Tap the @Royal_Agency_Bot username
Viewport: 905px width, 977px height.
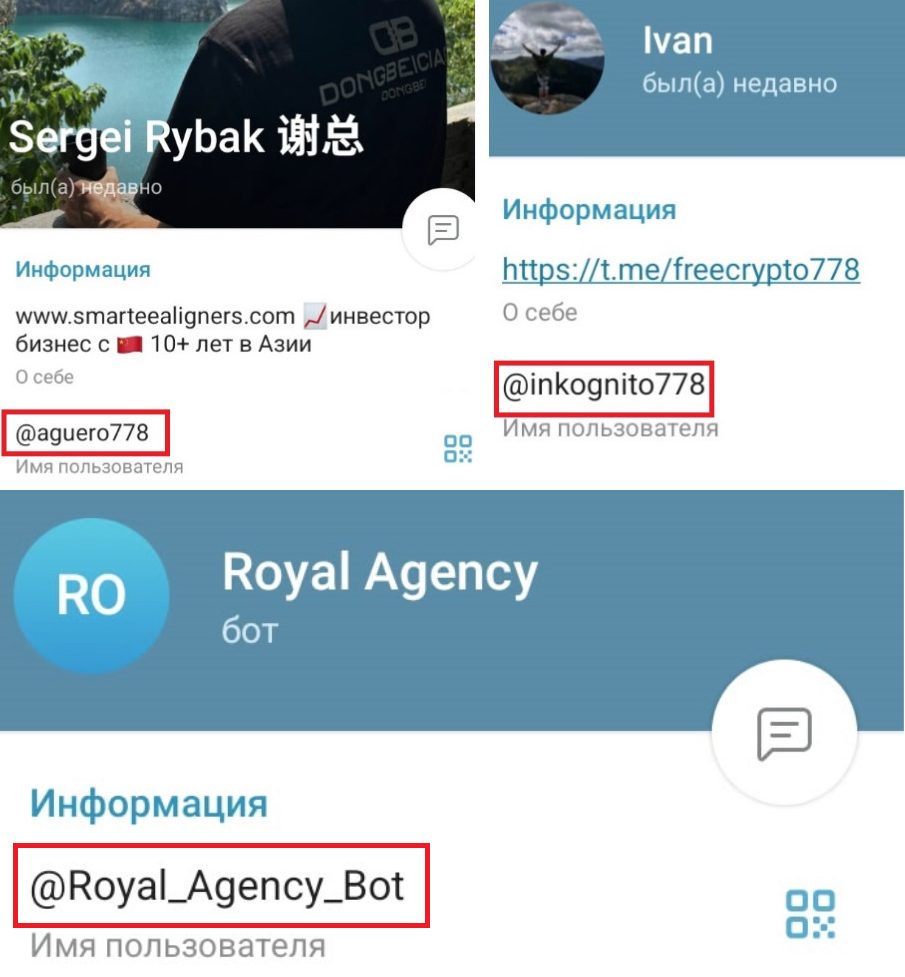click(x=218, y=885)
